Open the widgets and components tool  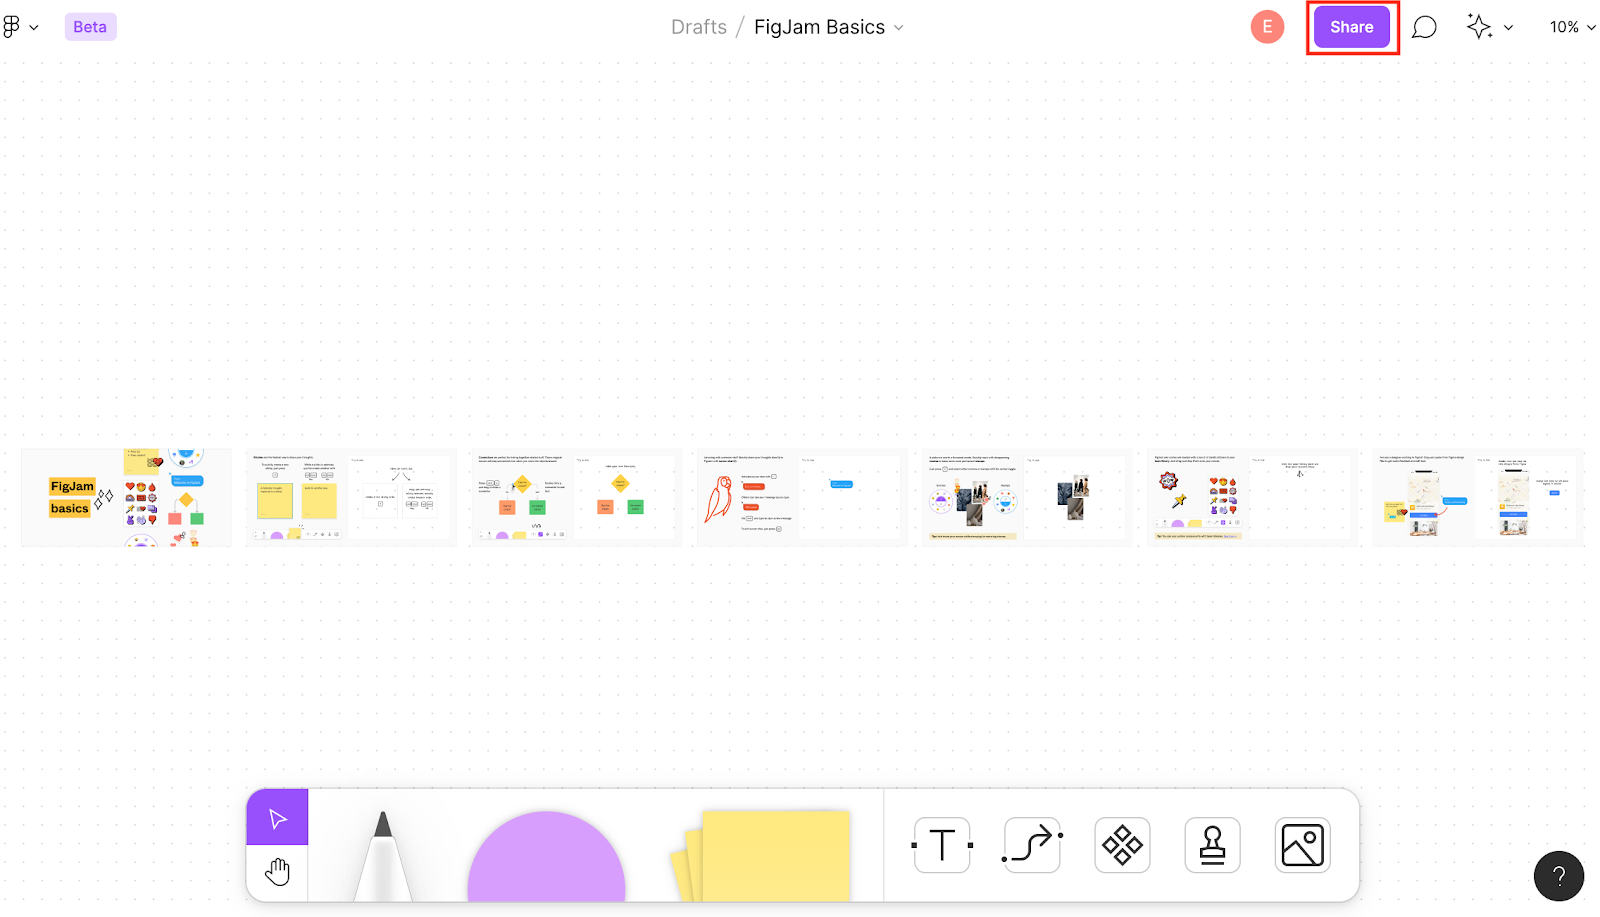point(1122,845)
